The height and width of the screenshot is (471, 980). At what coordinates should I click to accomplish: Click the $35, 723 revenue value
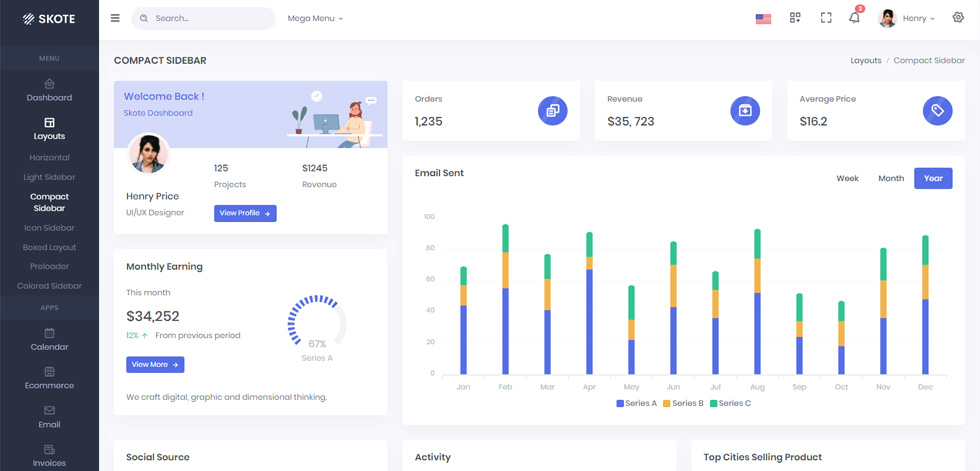point(631,122)
